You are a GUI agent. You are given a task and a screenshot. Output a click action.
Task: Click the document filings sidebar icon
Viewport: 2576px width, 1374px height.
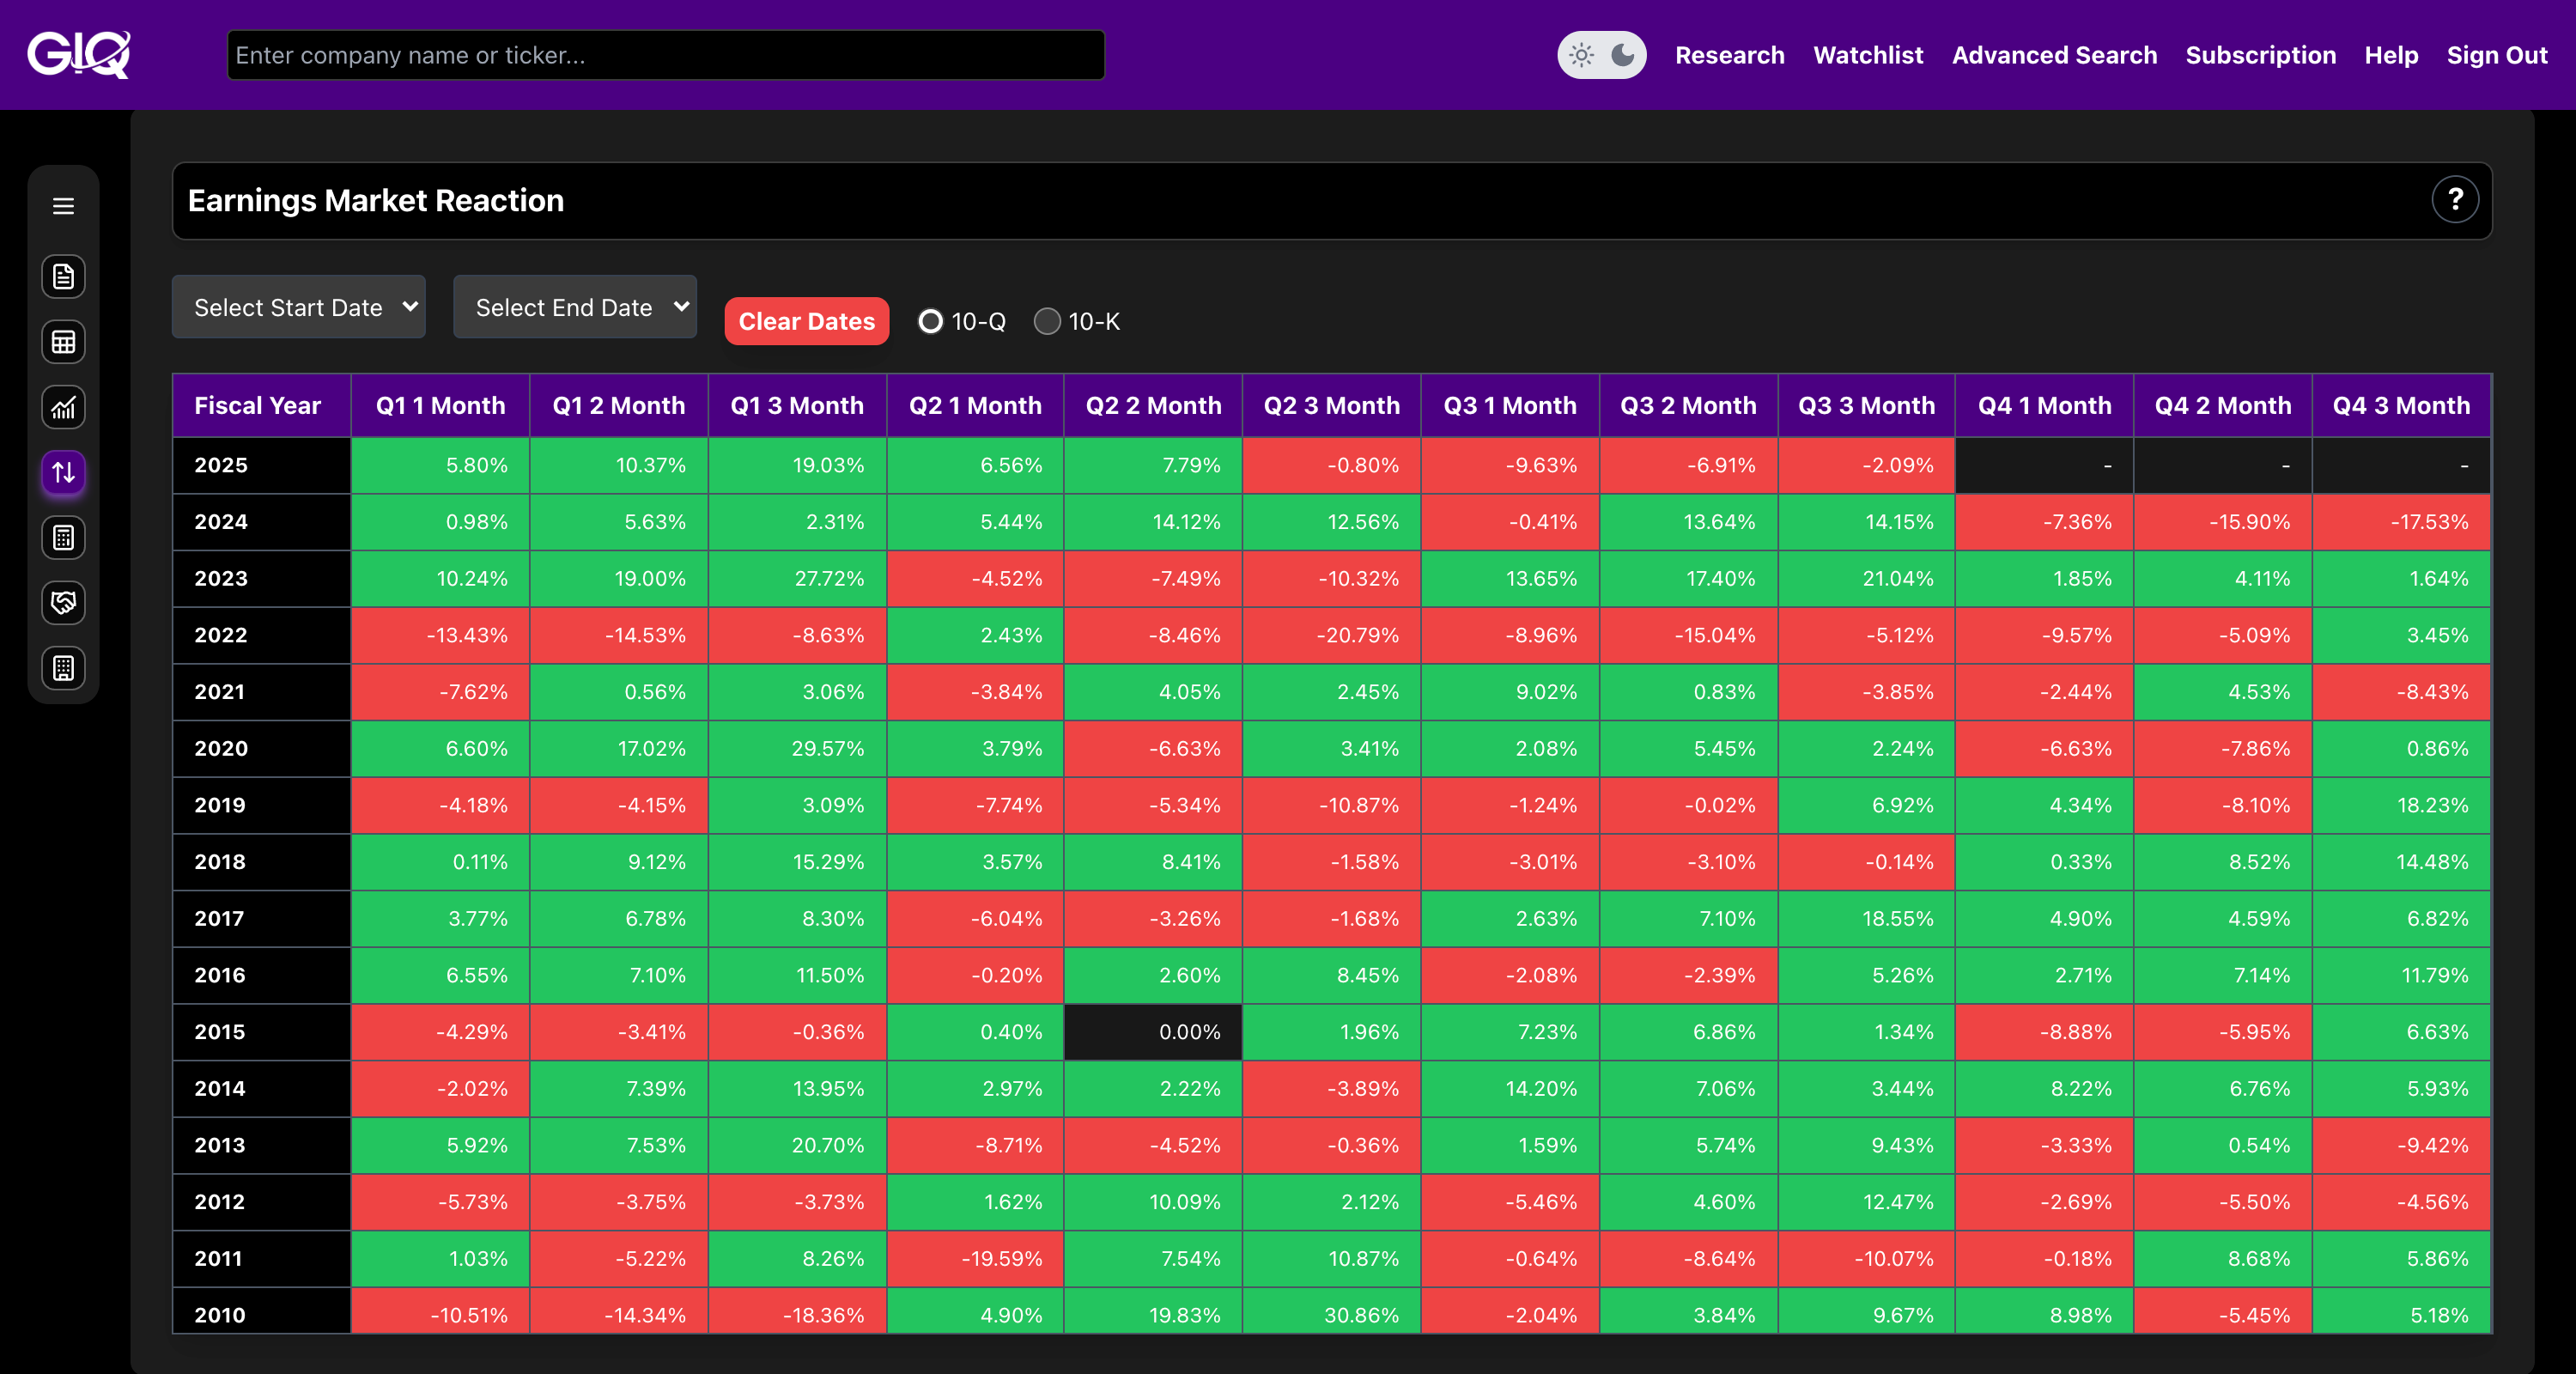point(63,277)
